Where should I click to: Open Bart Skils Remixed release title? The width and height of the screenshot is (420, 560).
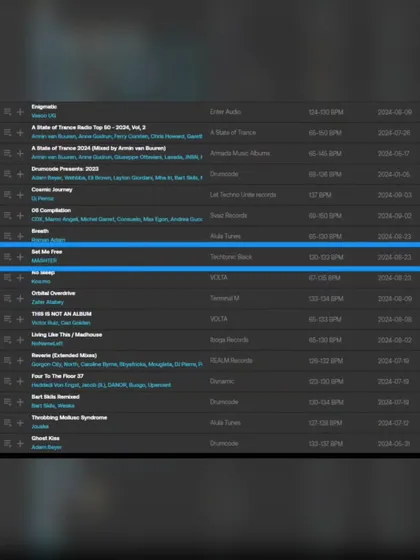coord(55,397)
